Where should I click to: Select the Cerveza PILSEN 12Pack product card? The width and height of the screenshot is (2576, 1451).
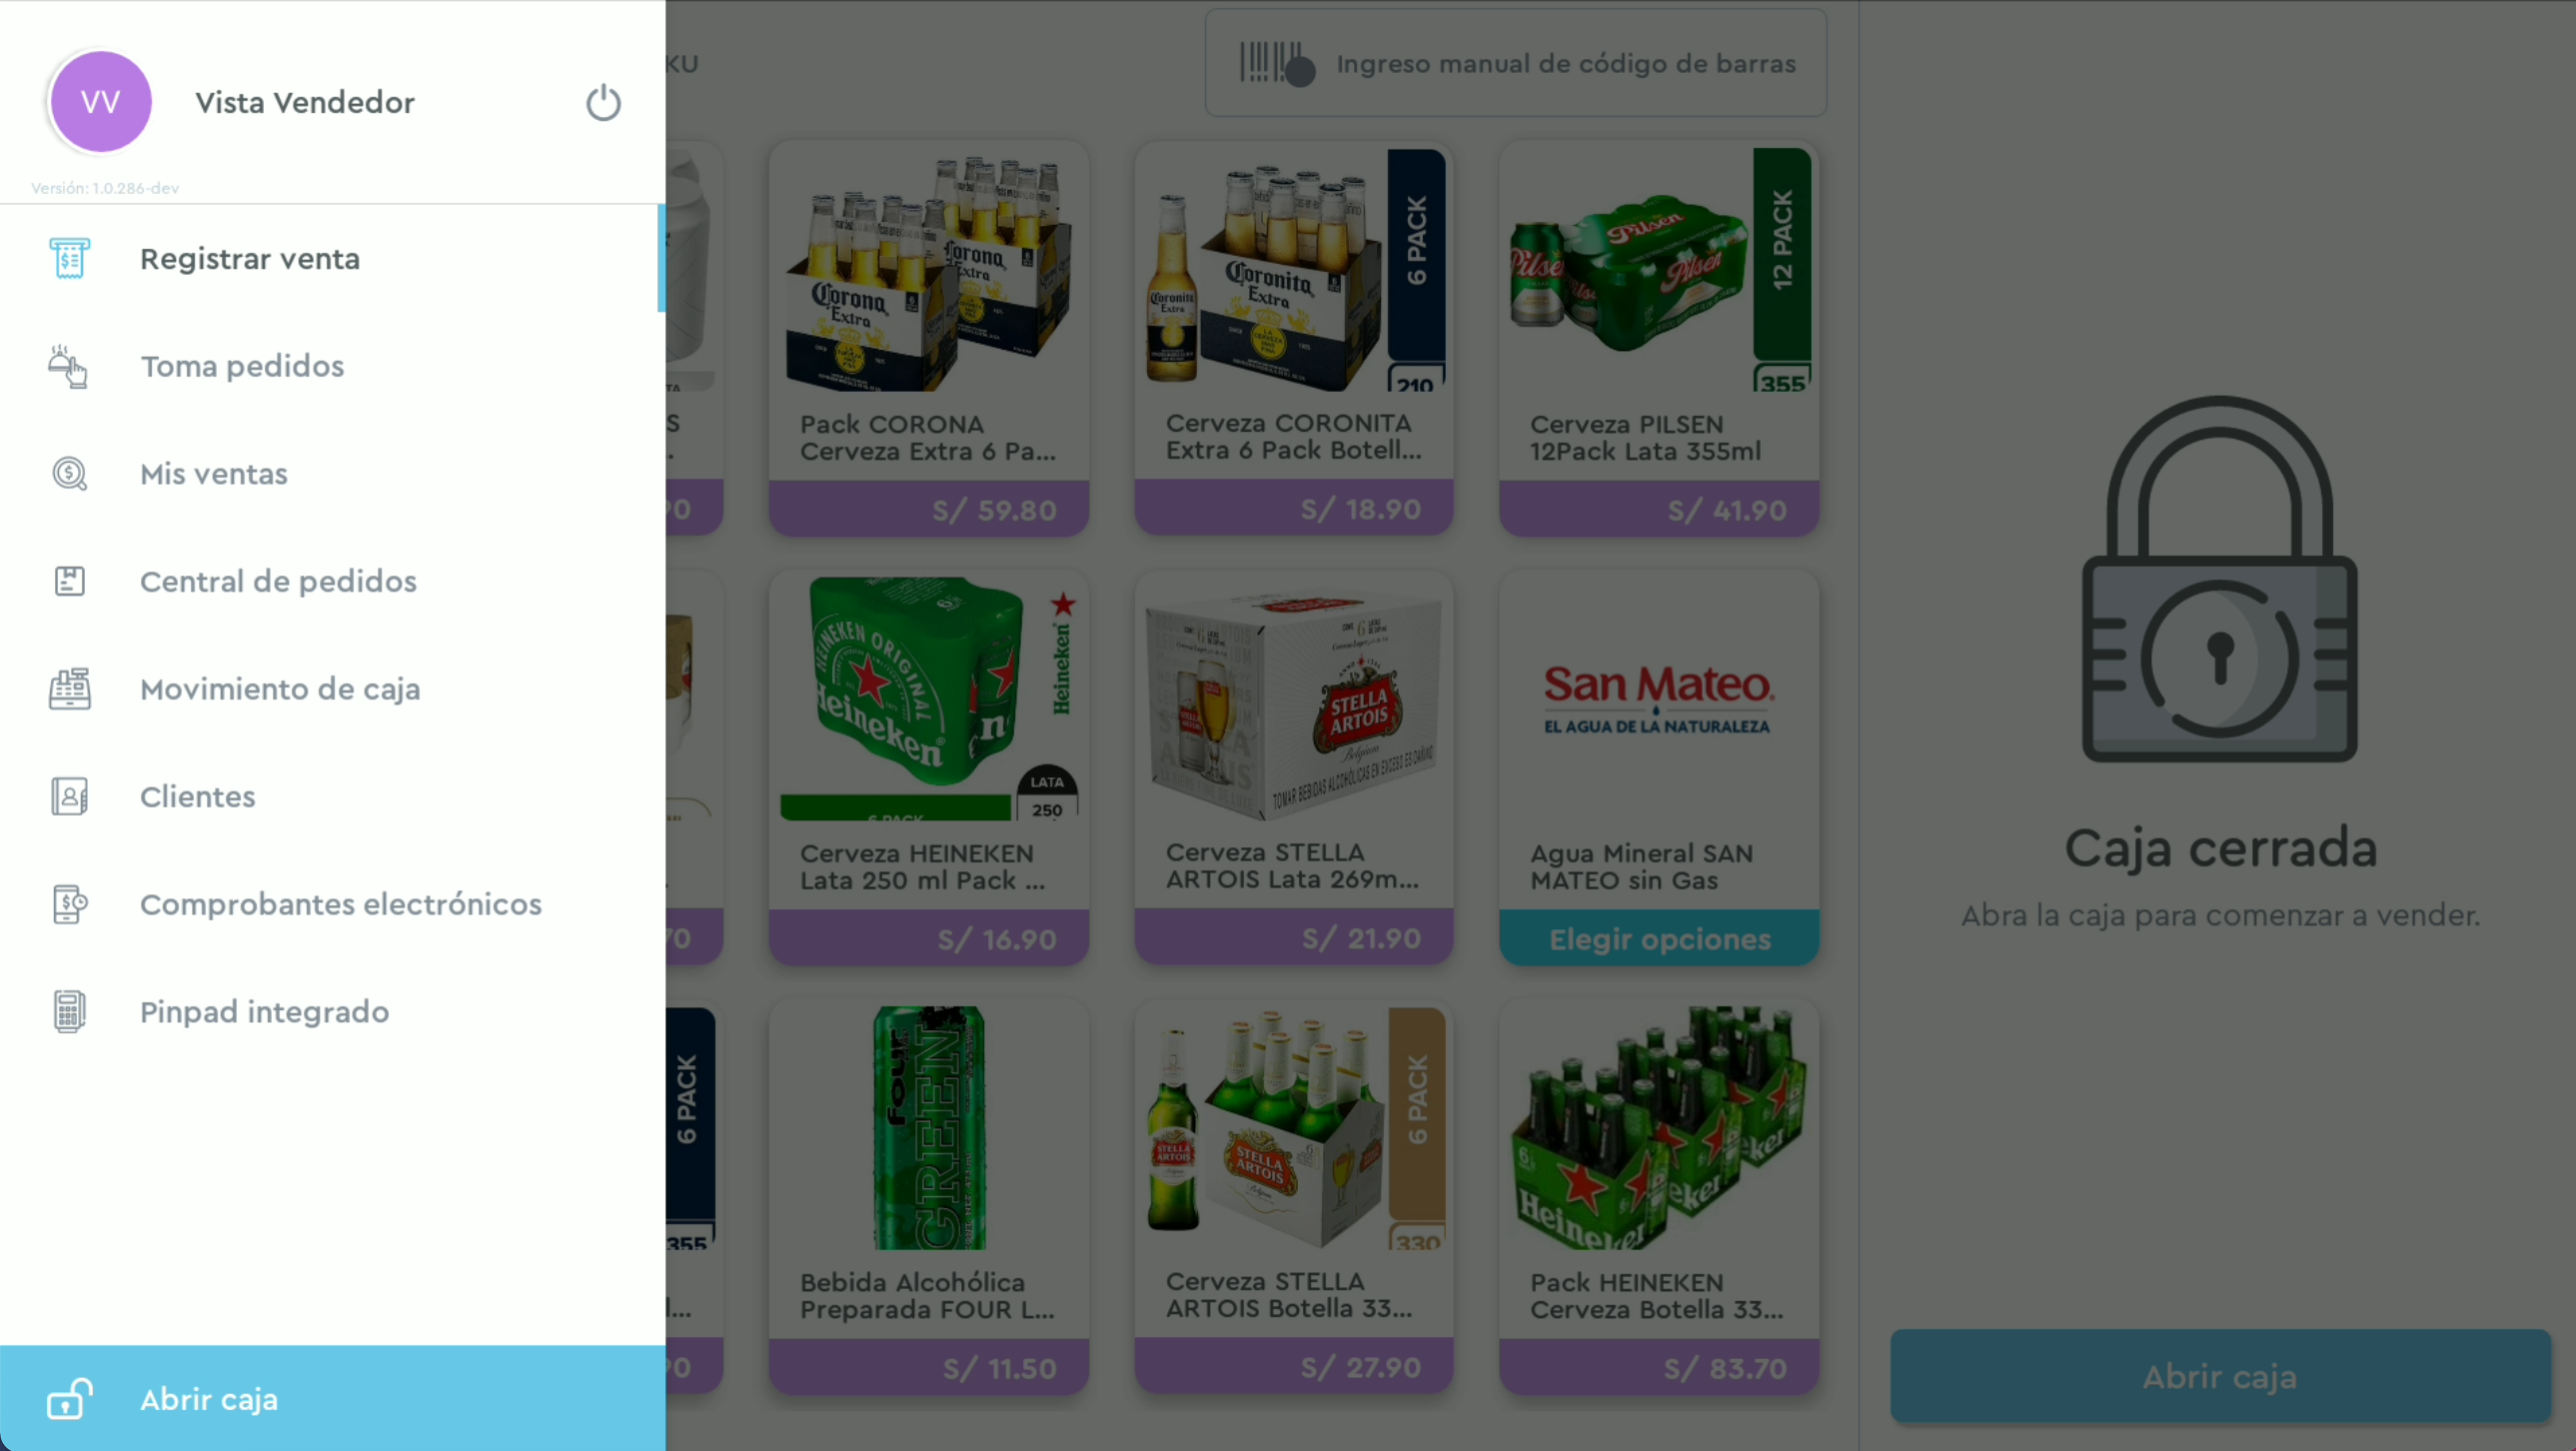[x=1659, y=339]
